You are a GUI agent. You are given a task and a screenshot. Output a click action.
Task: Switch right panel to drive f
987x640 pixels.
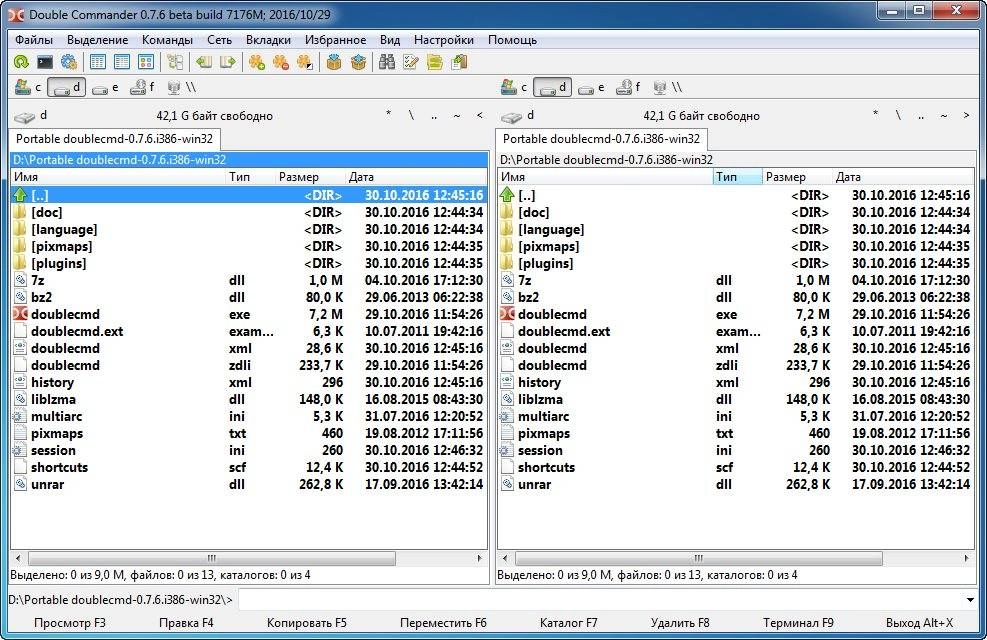tap(628, 87)
